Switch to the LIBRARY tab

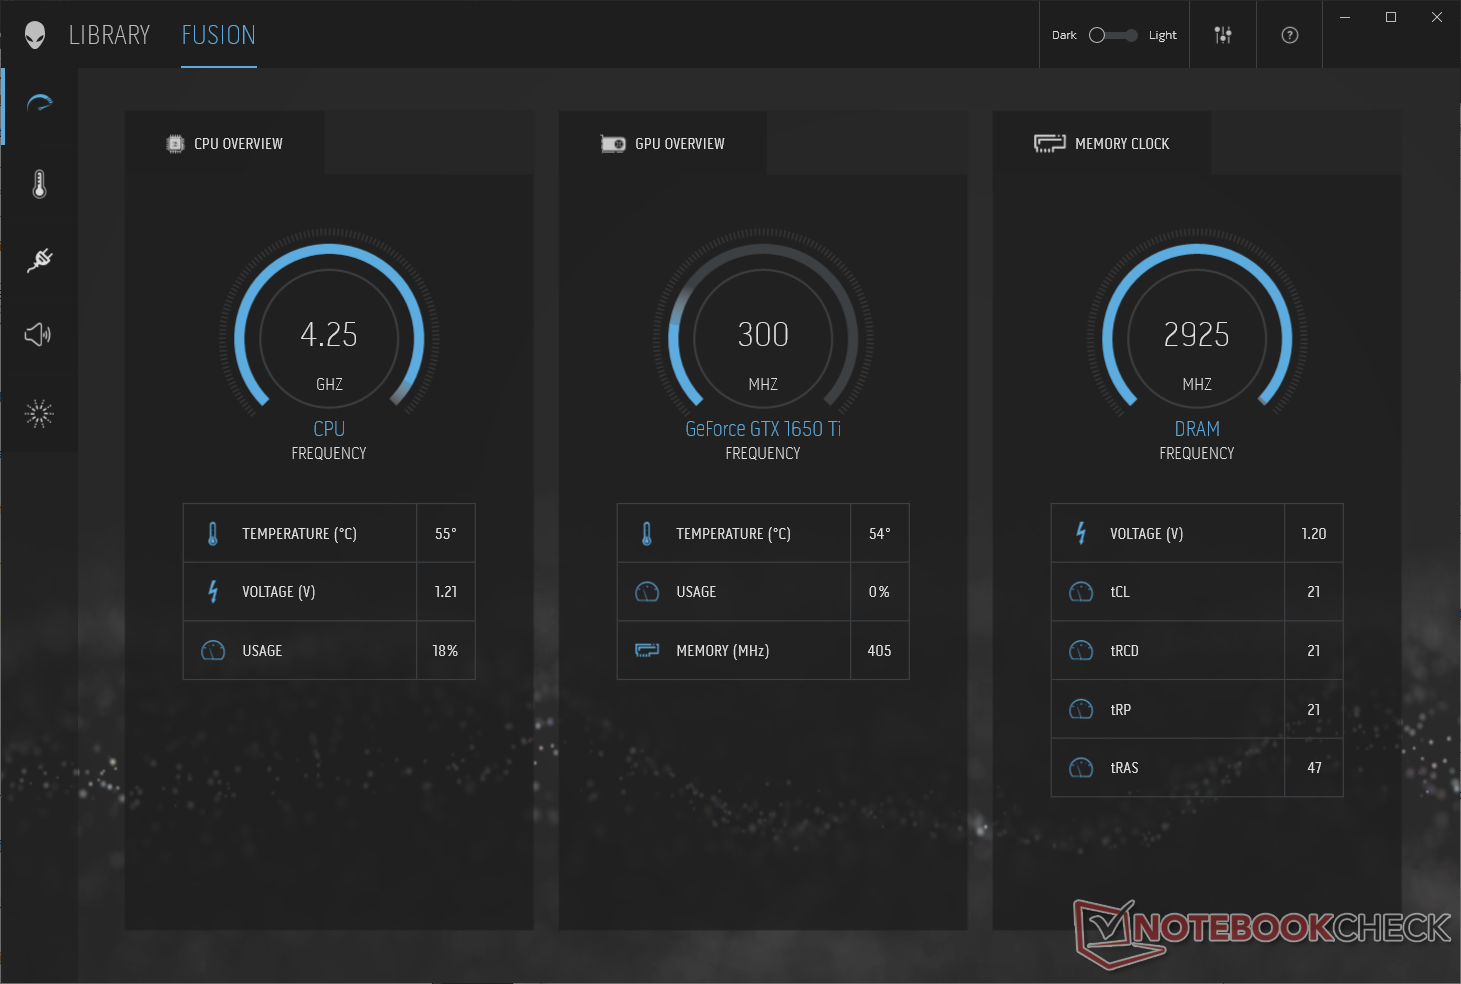(x=109, y=35)
